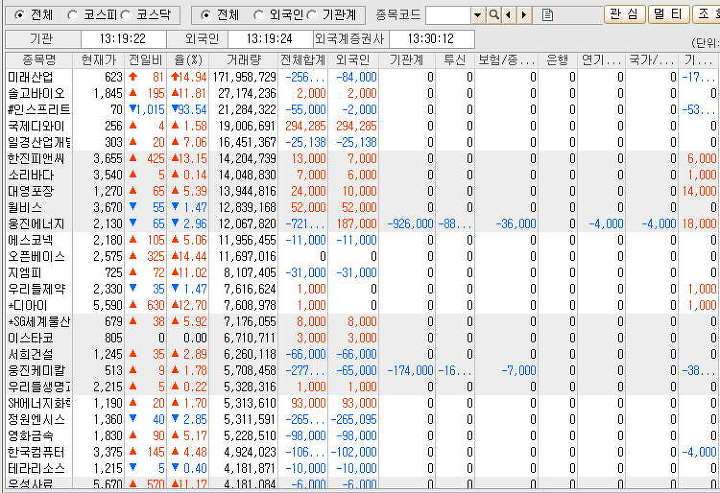Select the 이스타코 row name

click(x=30, y=338)
